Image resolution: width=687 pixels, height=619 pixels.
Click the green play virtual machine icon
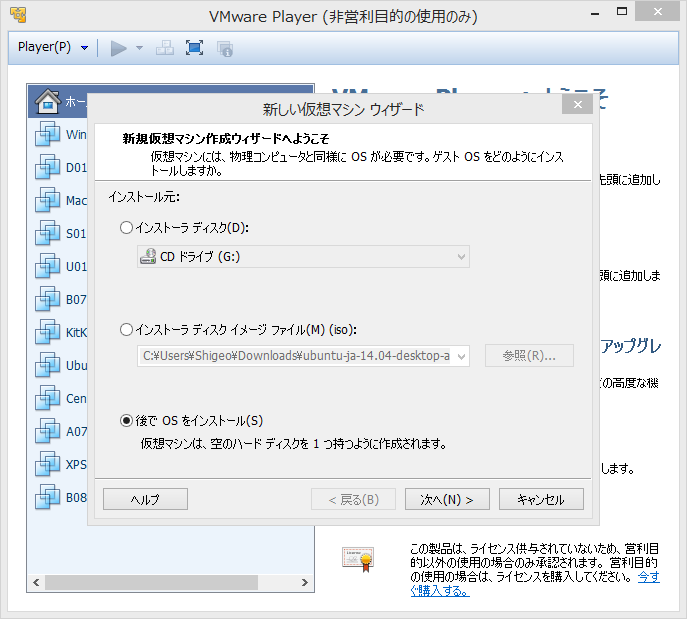[x=118, y=48]
